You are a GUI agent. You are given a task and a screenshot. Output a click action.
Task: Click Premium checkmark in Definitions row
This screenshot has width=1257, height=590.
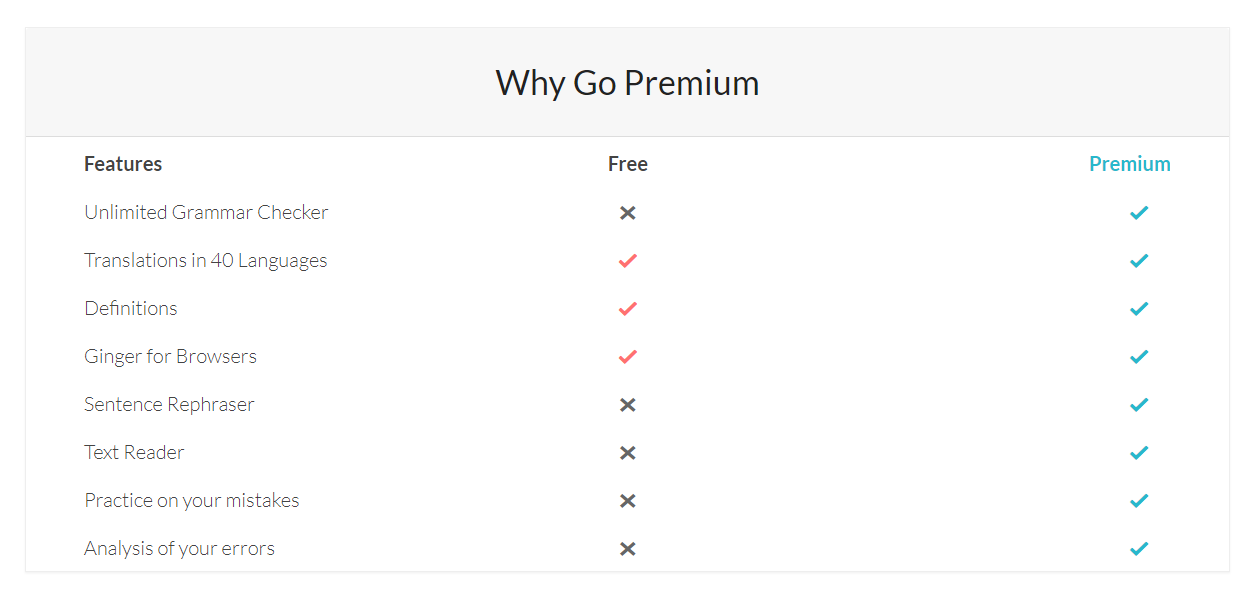1139,309
